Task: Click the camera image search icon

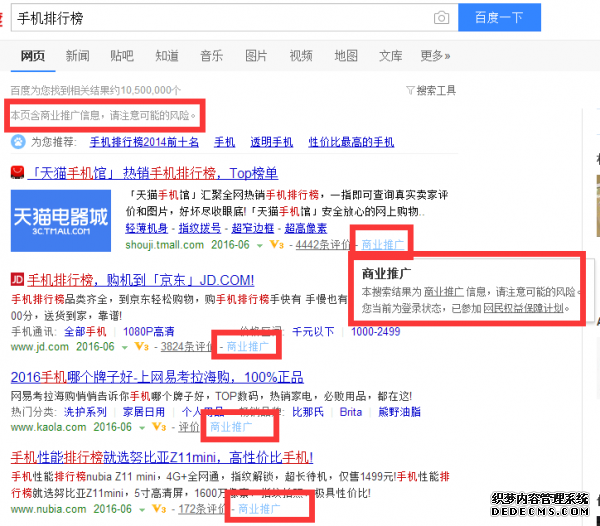Action: click(441, 18)
